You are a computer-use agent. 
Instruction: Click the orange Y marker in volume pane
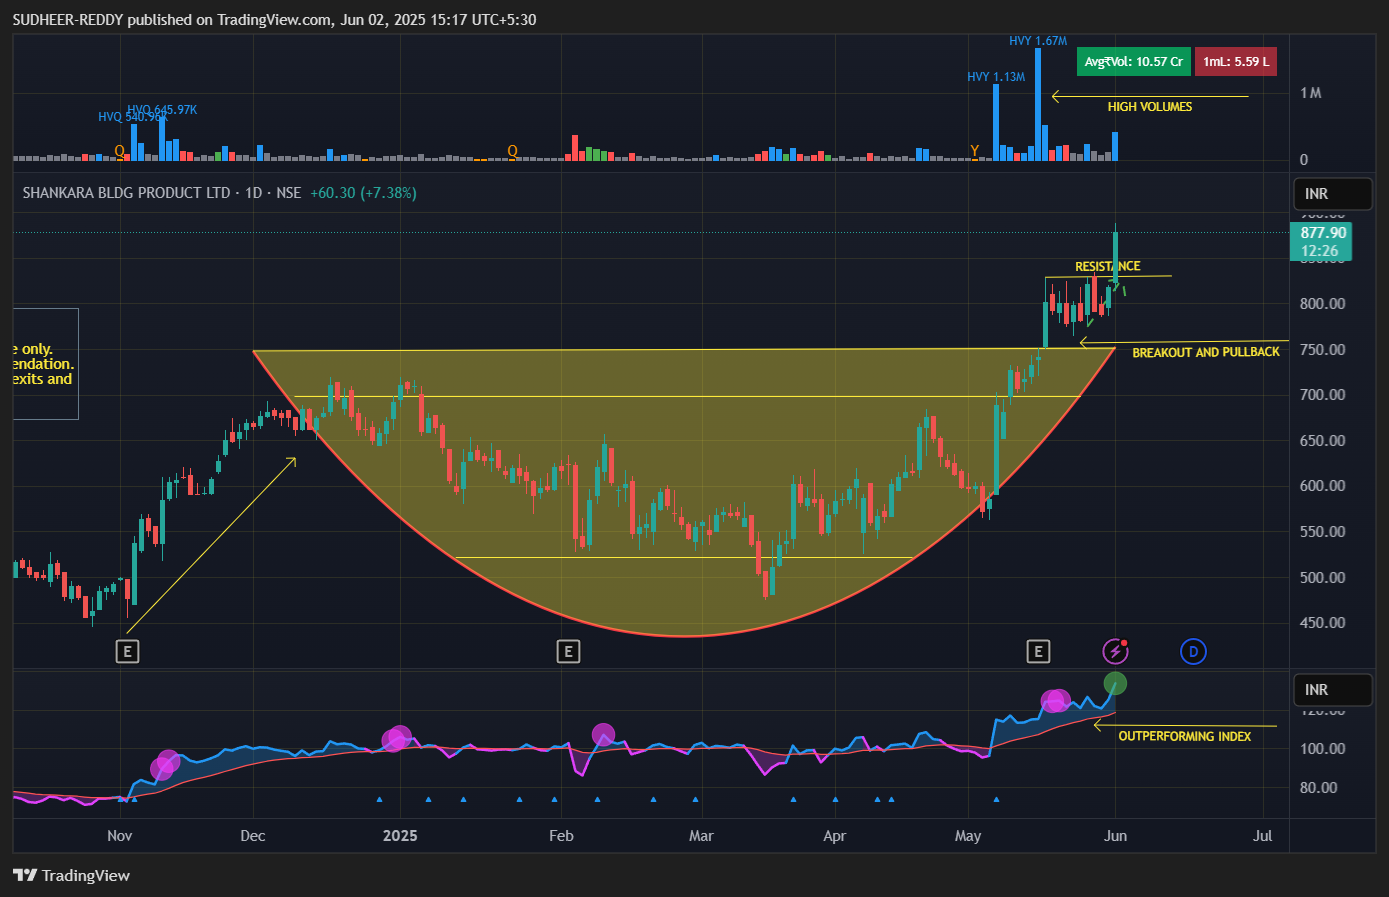pos(974,152)
